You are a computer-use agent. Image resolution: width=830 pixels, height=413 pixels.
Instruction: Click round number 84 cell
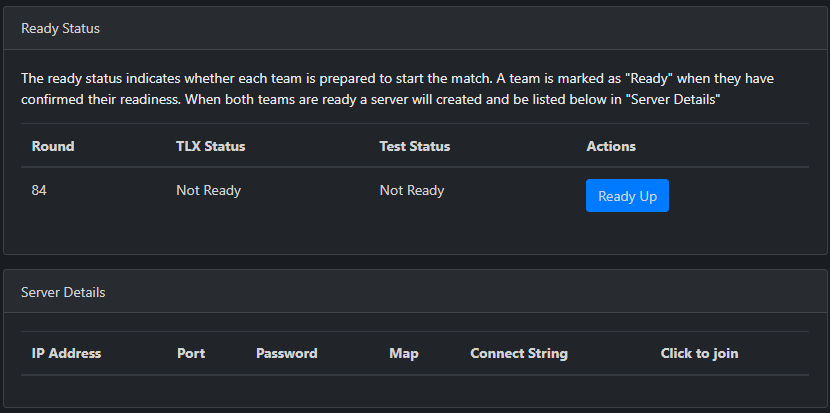coord(39,190)
